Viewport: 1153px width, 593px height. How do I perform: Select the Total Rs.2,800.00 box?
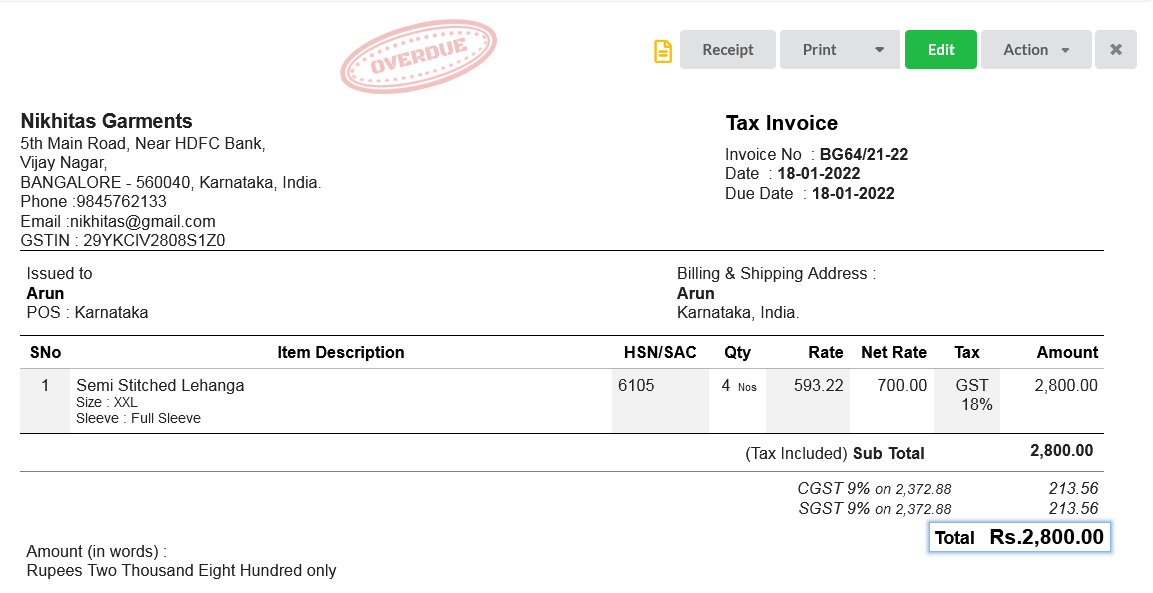[x=1019, y=537]
